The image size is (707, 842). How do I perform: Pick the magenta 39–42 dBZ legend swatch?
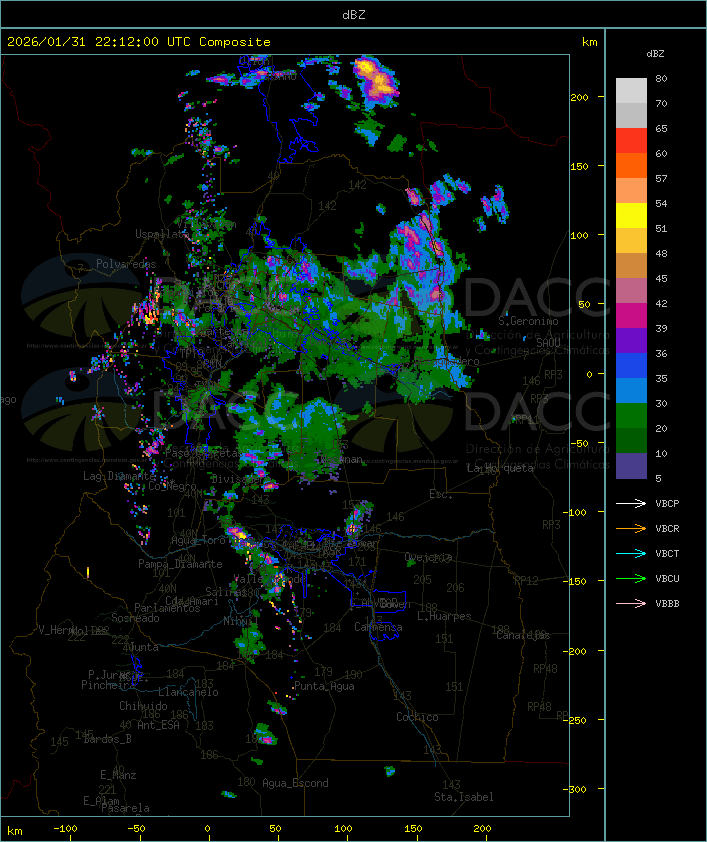point(631,316)
